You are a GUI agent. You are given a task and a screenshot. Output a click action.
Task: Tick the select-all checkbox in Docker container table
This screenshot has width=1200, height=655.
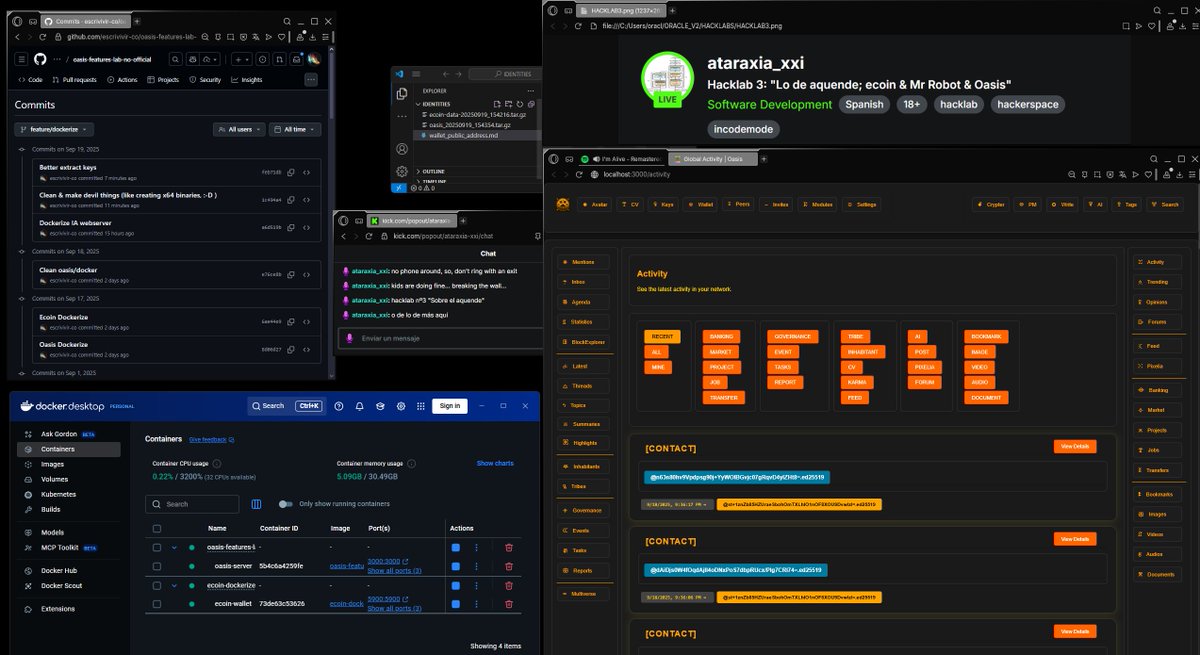pyautogui.click(x=157, y=528)
